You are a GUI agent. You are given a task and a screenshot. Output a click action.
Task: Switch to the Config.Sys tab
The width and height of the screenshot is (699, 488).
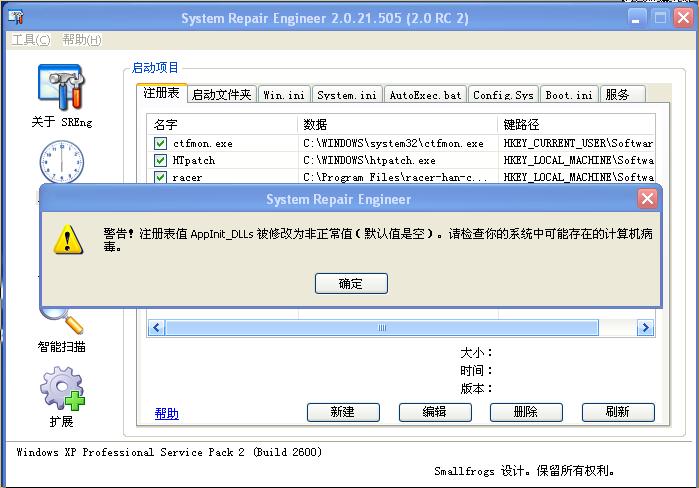click(503, 94)
